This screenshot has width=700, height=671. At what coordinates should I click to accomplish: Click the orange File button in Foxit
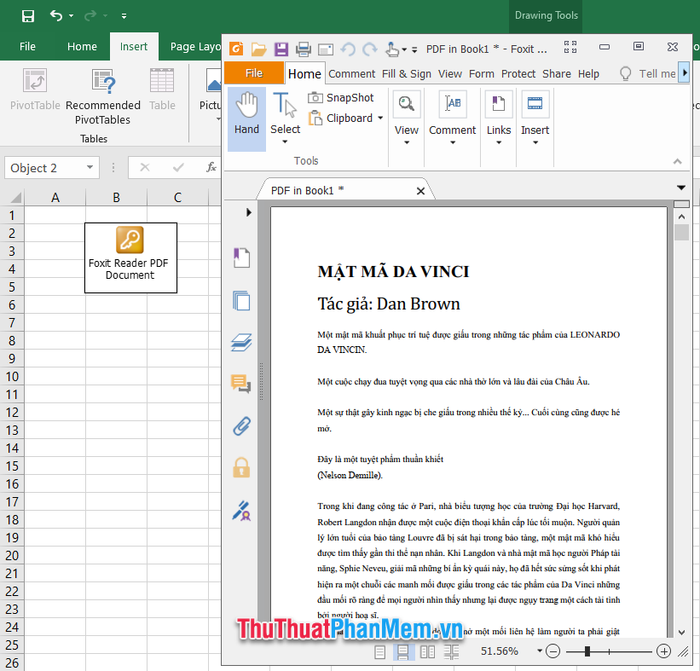tap(254, 73)
